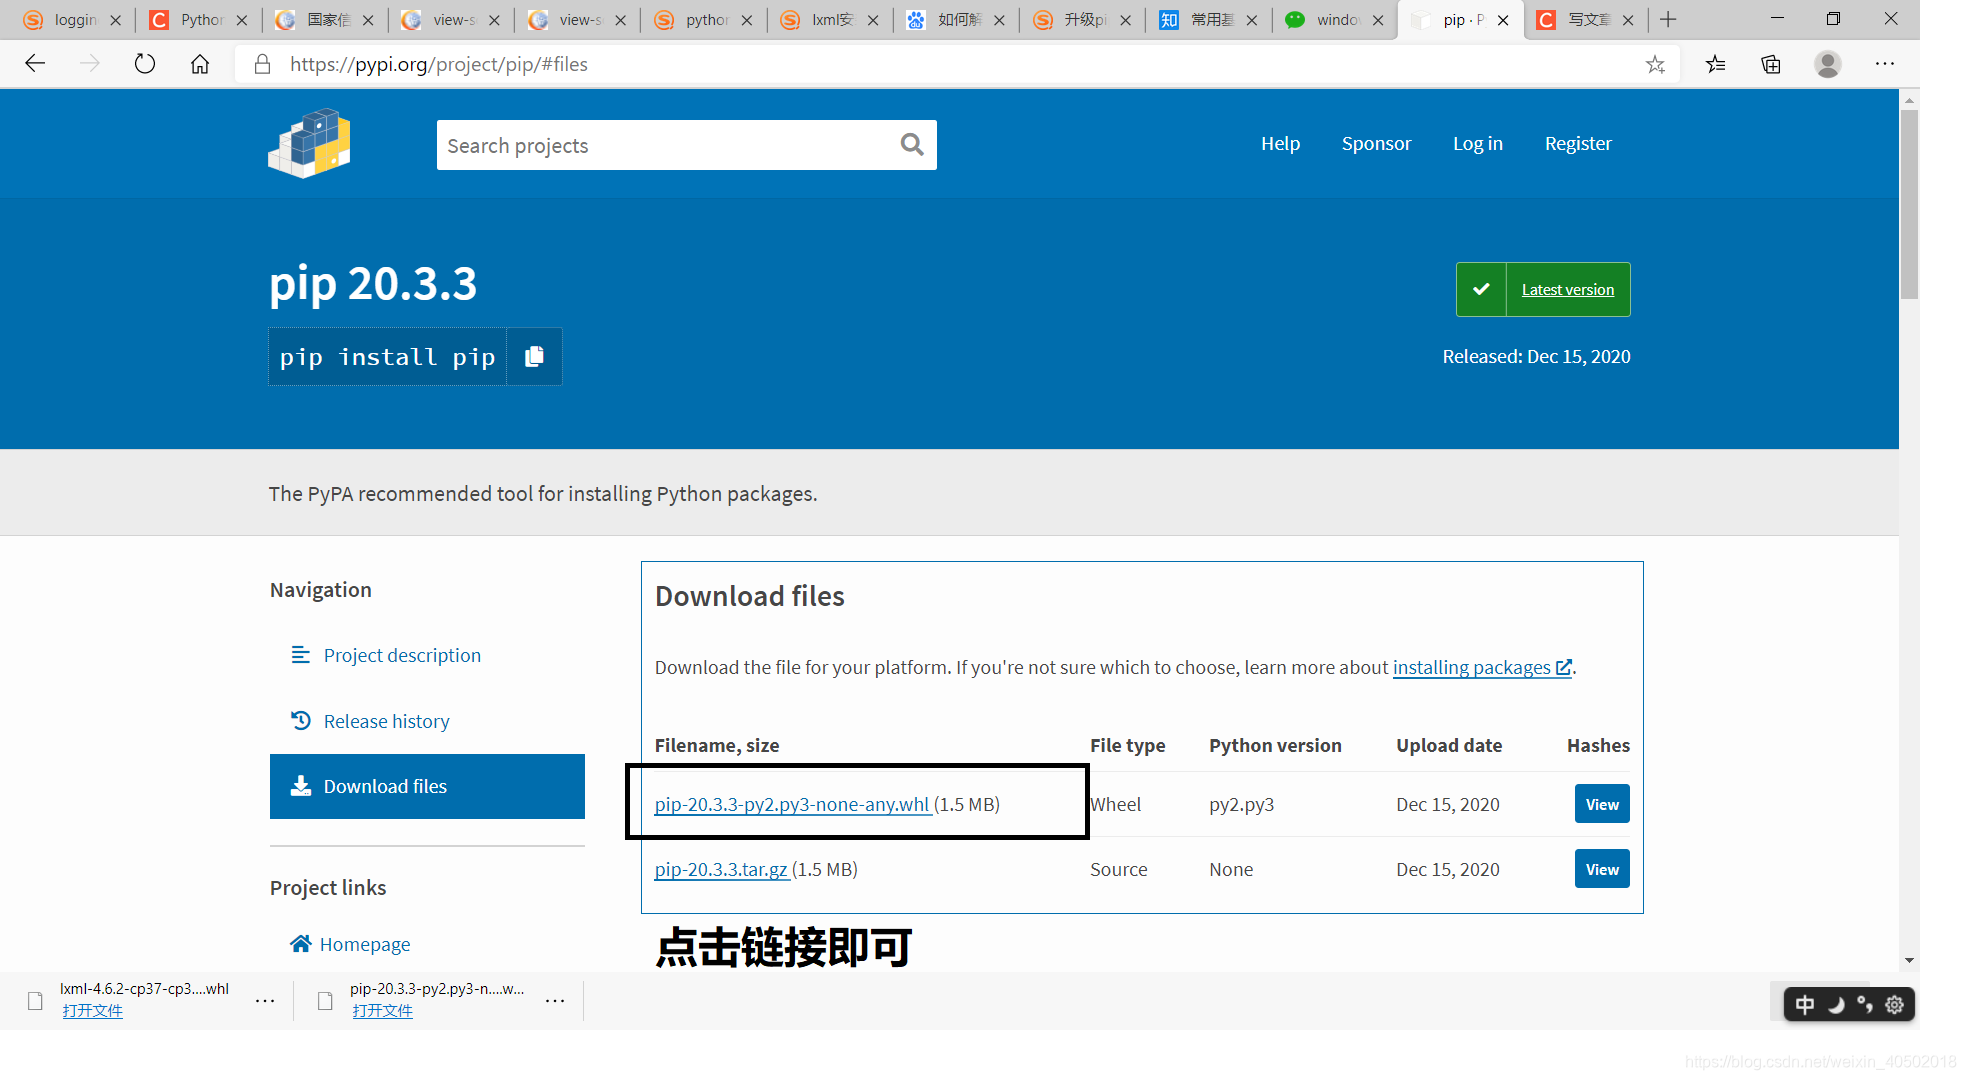This screenshot has height=1080, width=1966.
Task: Open the Collections icon in the toolbar
Action: 1770,63
